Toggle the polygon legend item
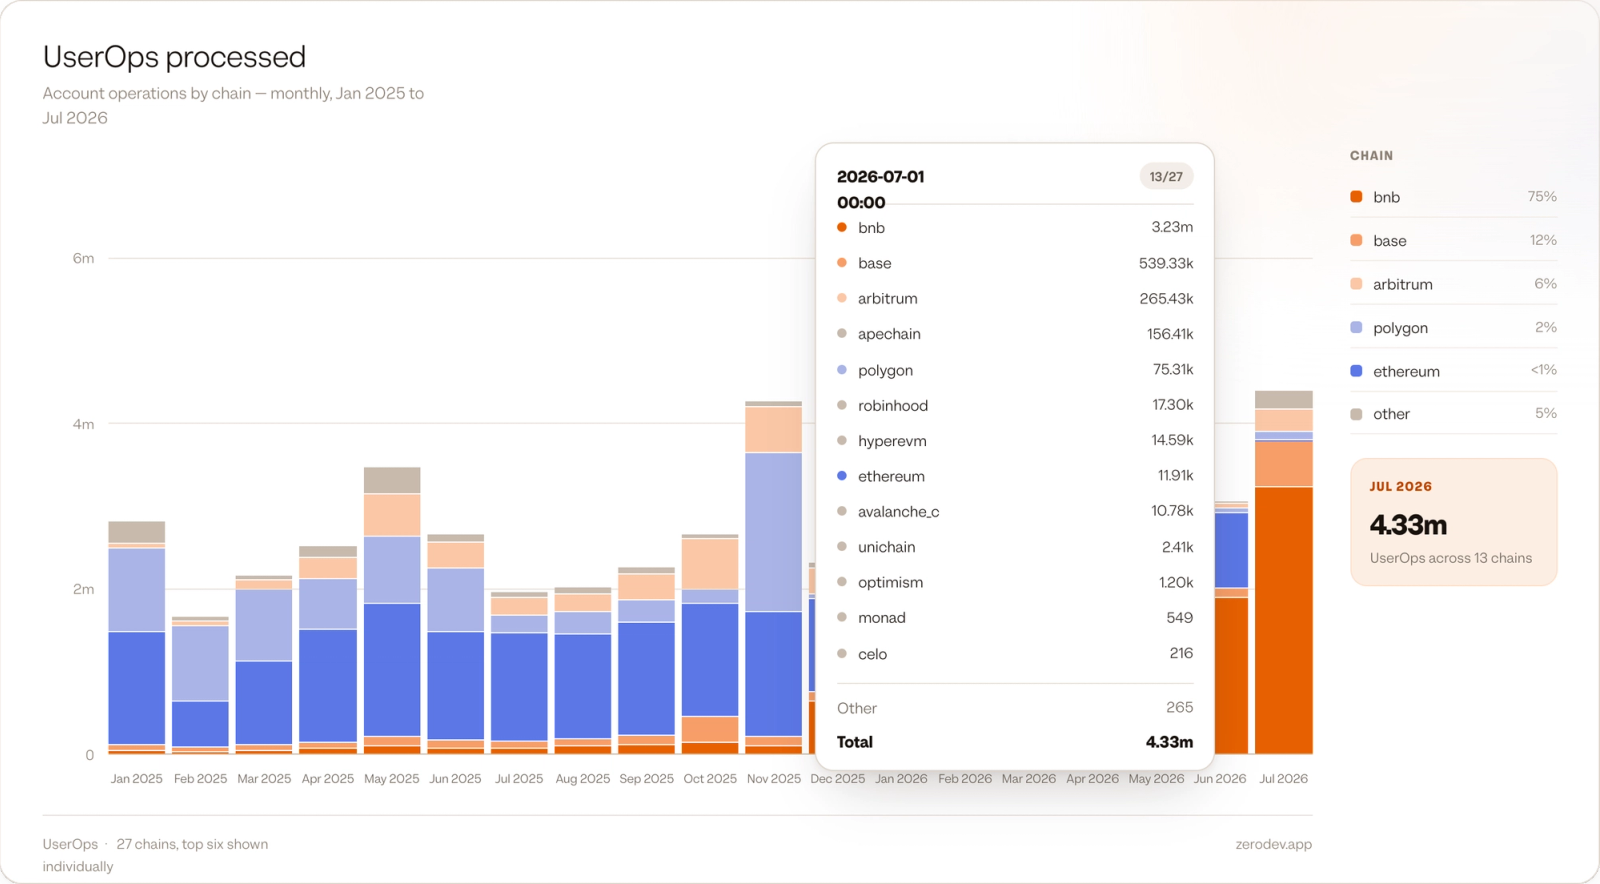This screenshot has width=1600, height=884. [x=1453, y=327]
